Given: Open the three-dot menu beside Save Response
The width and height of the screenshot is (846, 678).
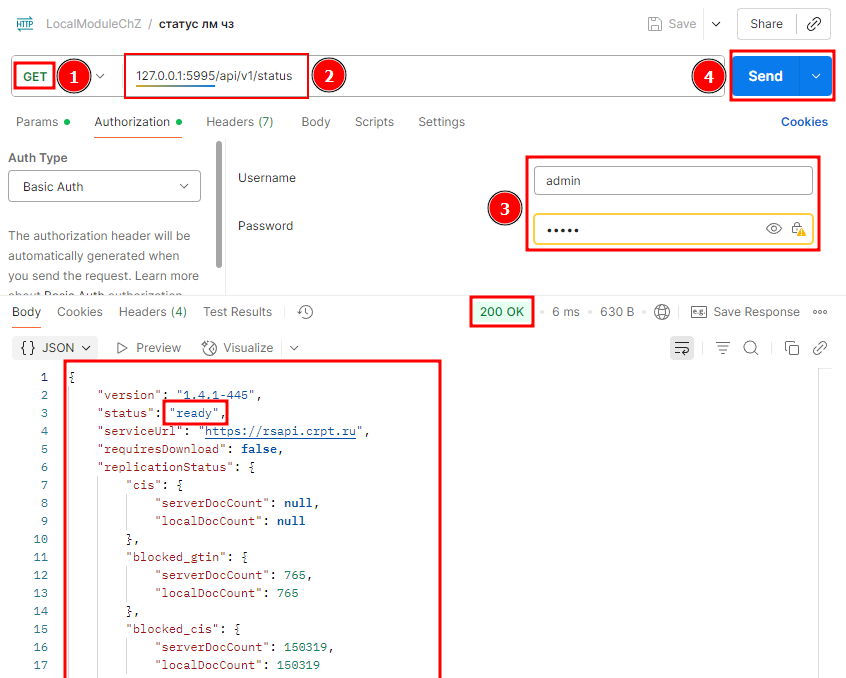Looking at the screenshot, I should pyautogui.click(x=820, y=312).
